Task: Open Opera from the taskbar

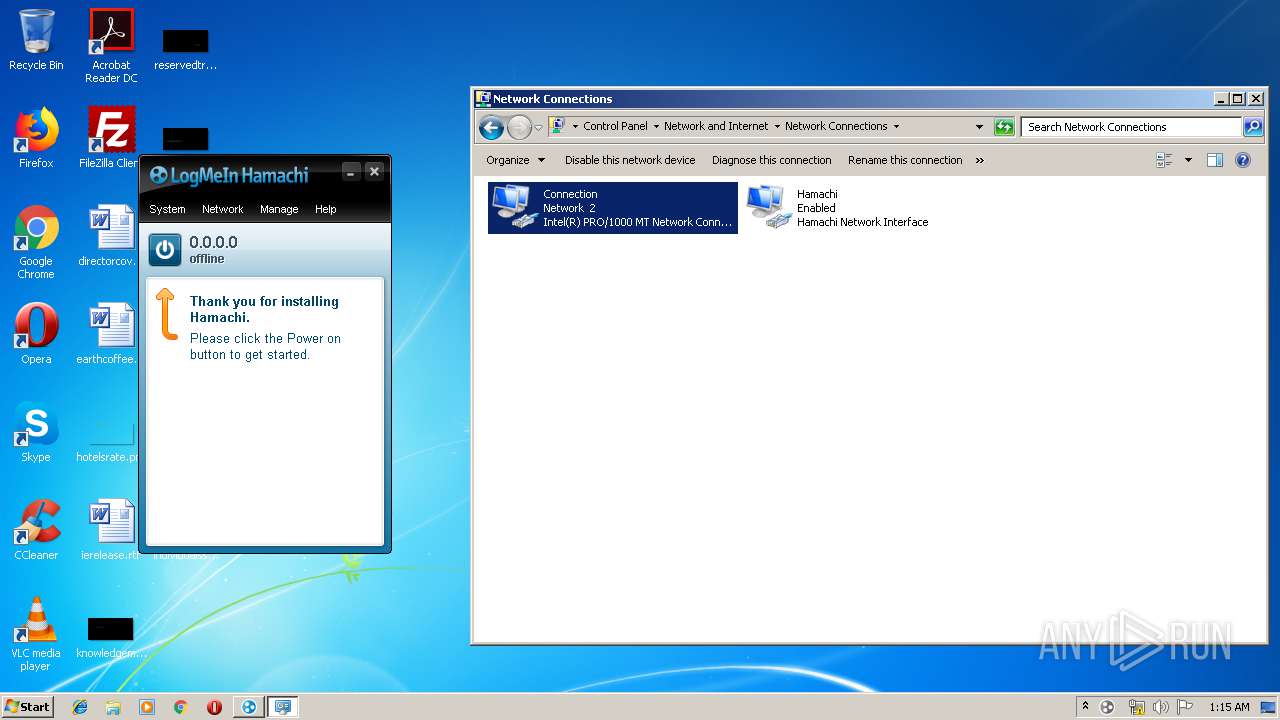Action: point(214,707)
